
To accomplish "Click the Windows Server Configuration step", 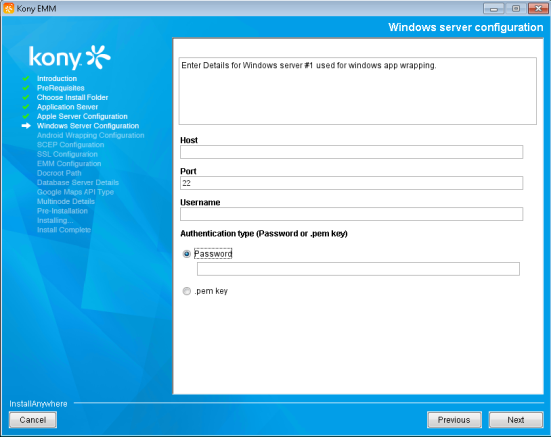I will click(x=88, y=126).
